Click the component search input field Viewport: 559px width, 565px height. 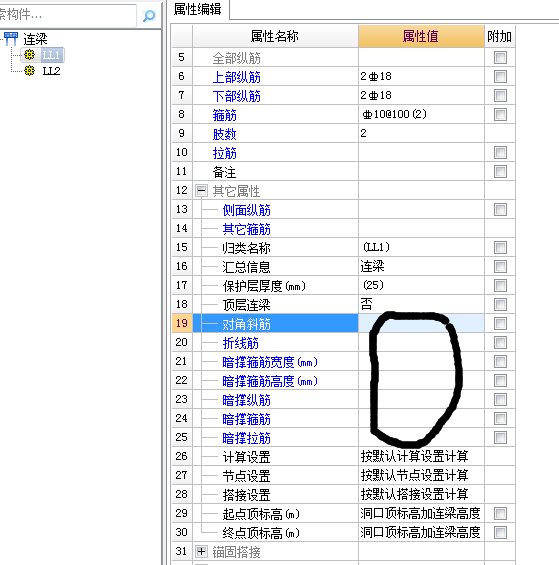[68, 15]
